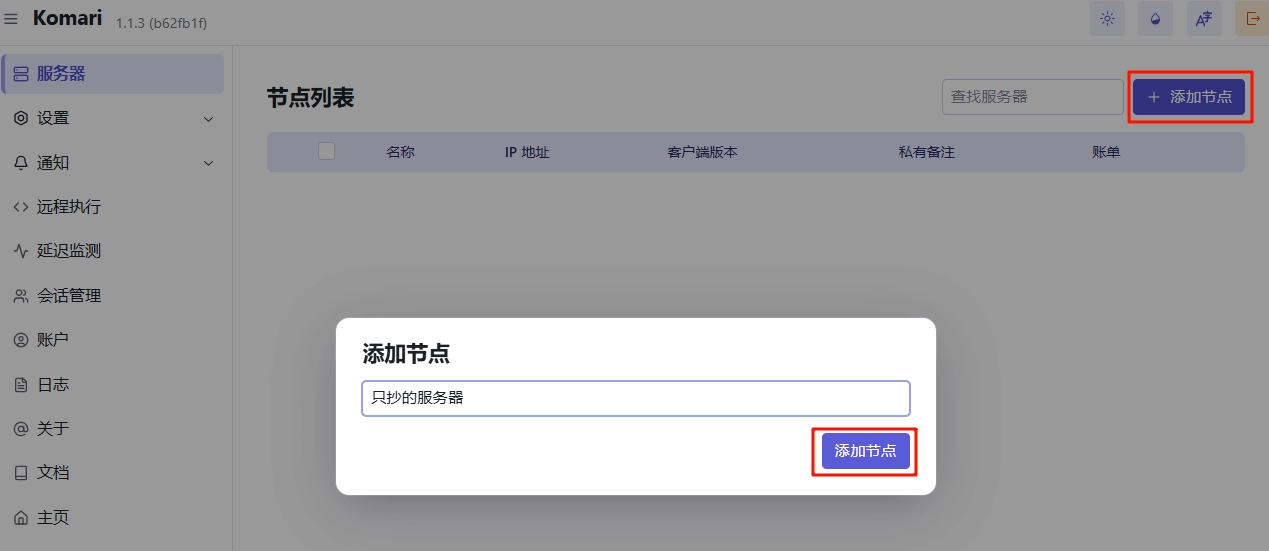
Task: Open 文档 link in sidebar
Action: pyautogui.click(x=52, y=473)
